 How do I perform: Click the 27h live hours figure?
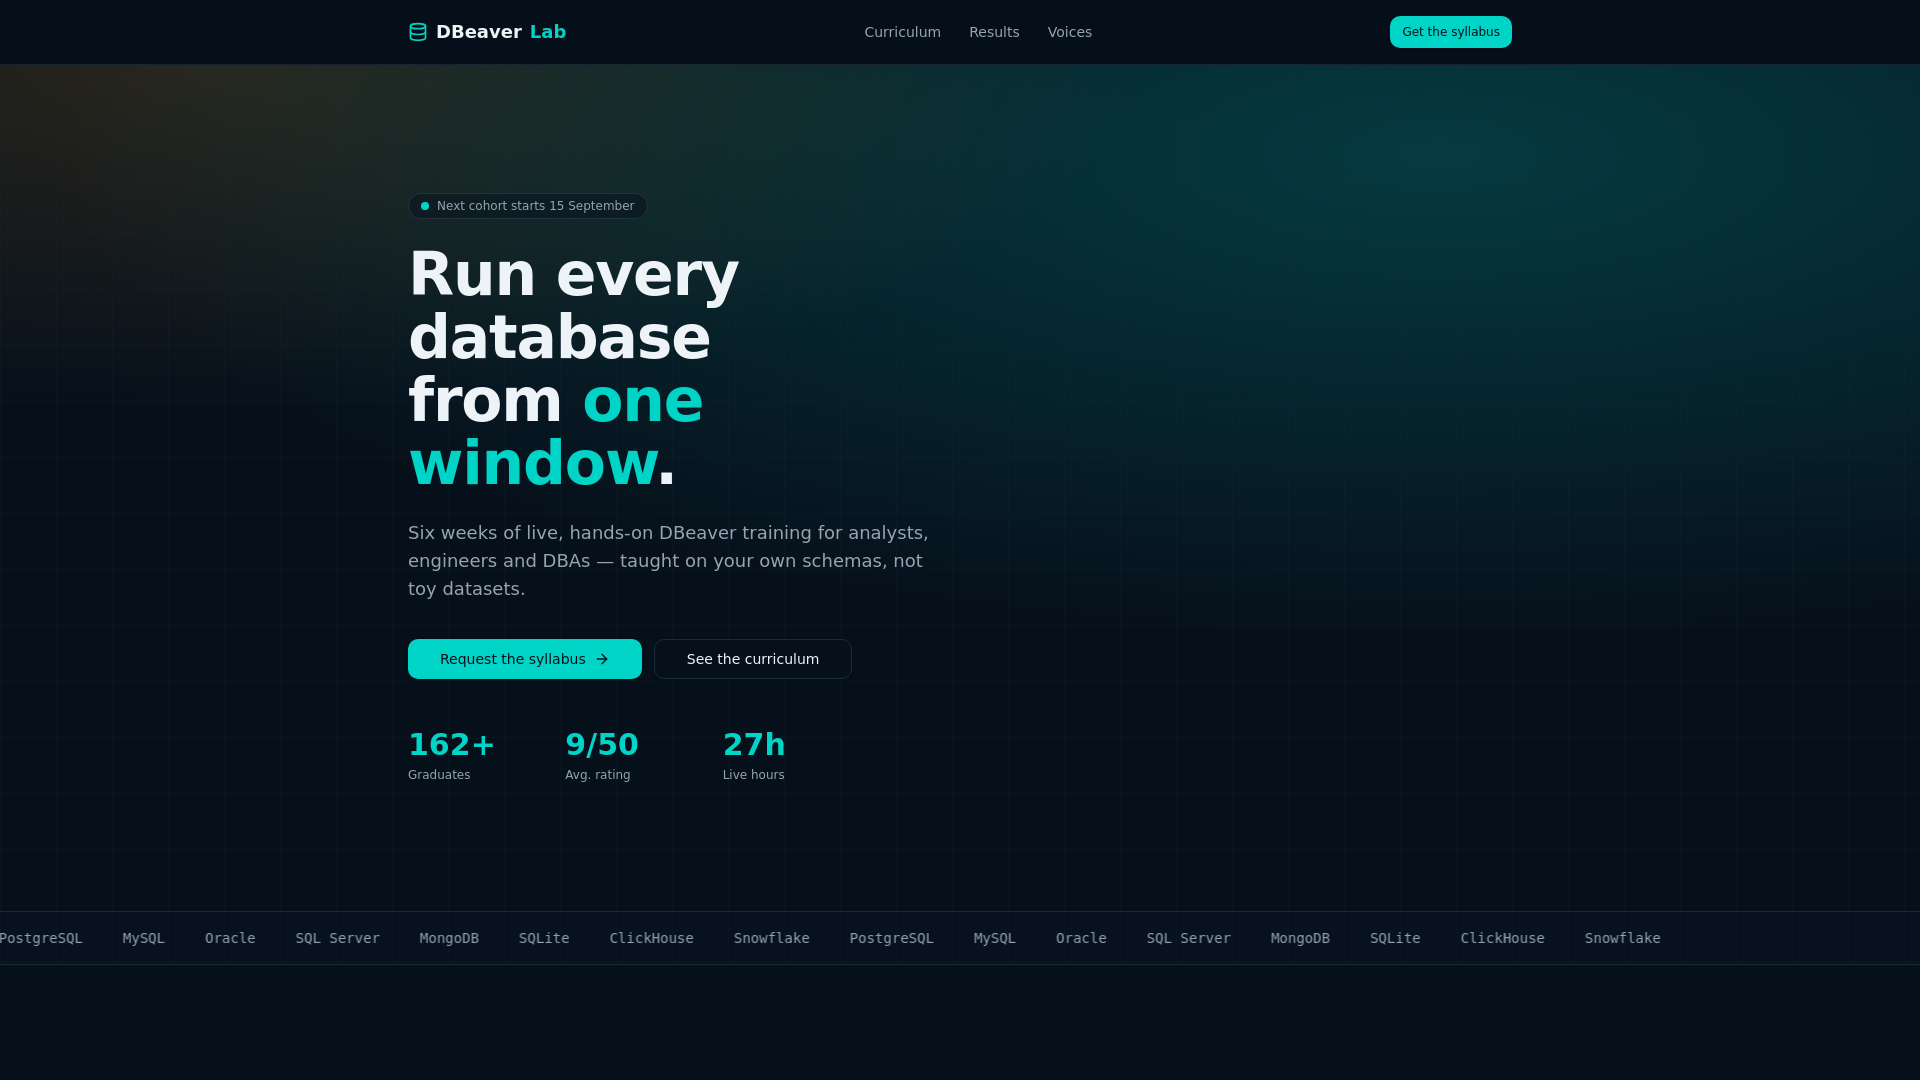[x=754, y=745]
